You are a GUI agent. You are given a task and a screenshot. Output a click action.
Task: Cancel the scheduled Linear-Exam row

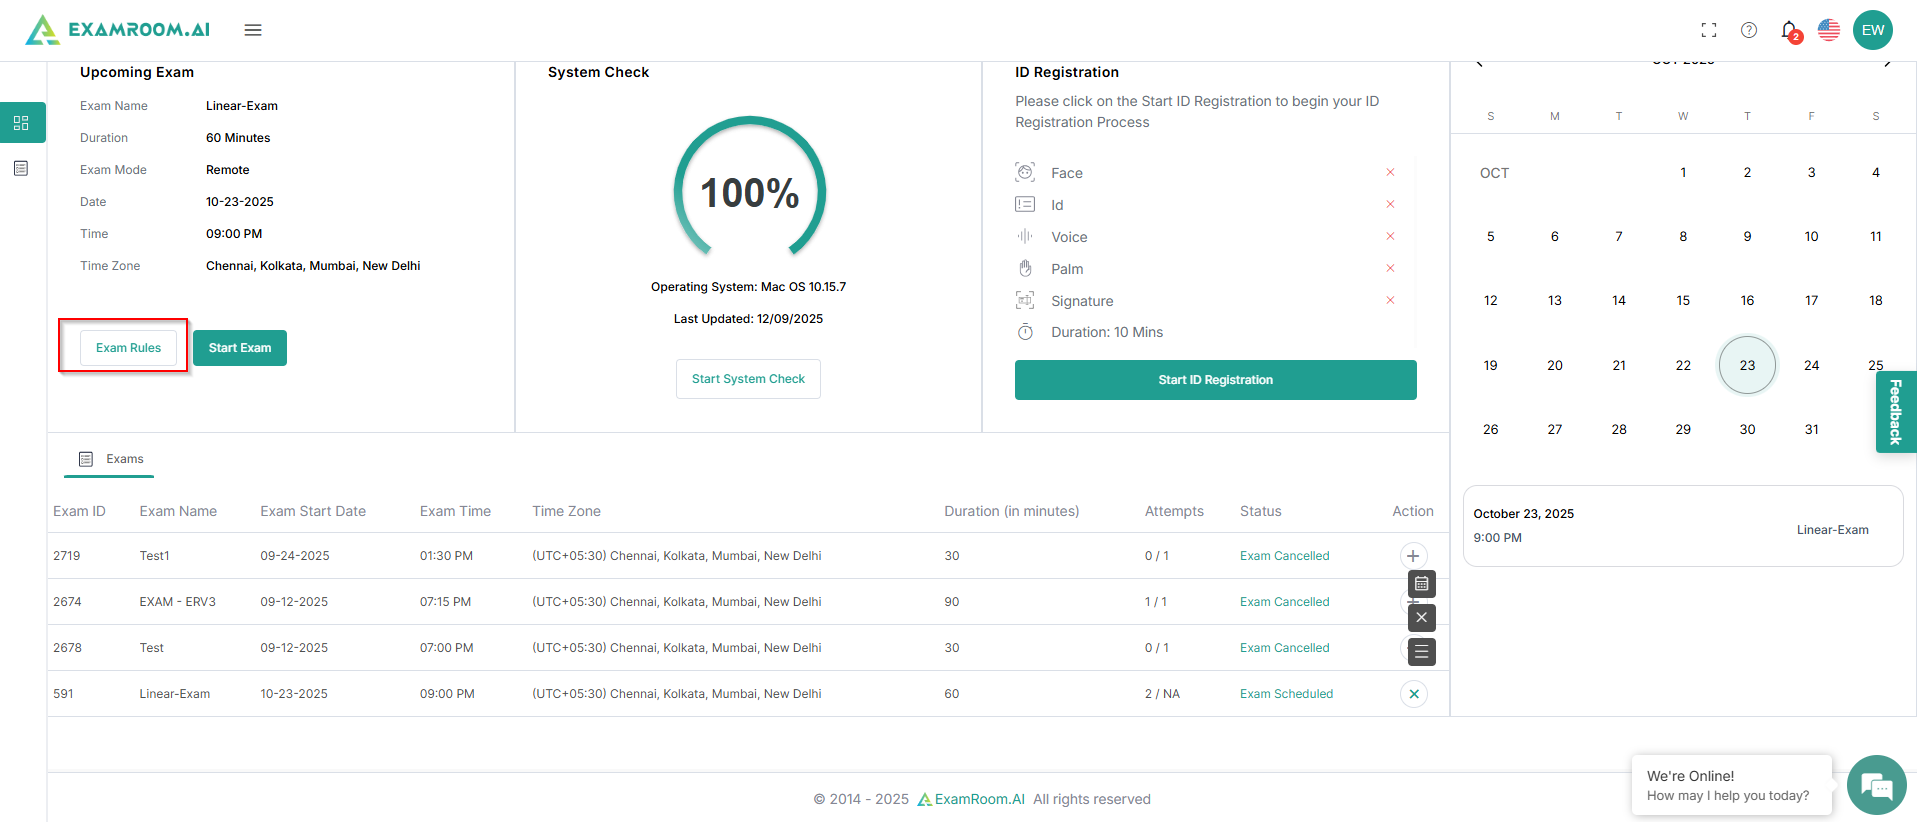click(x=1413, y=694)
